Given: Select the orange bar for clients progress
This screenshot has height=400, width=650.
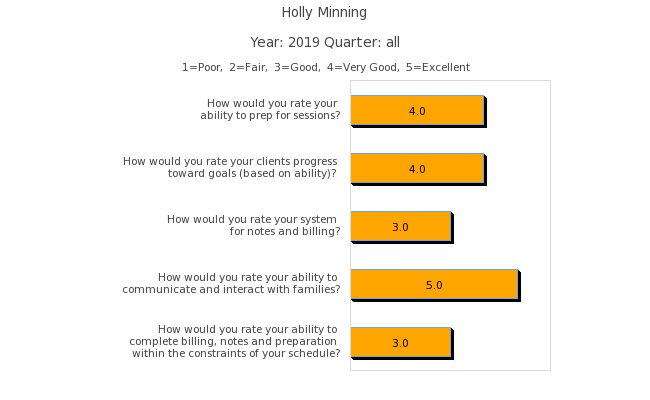Looking at the screenshot, I should [x=417, y=168].
